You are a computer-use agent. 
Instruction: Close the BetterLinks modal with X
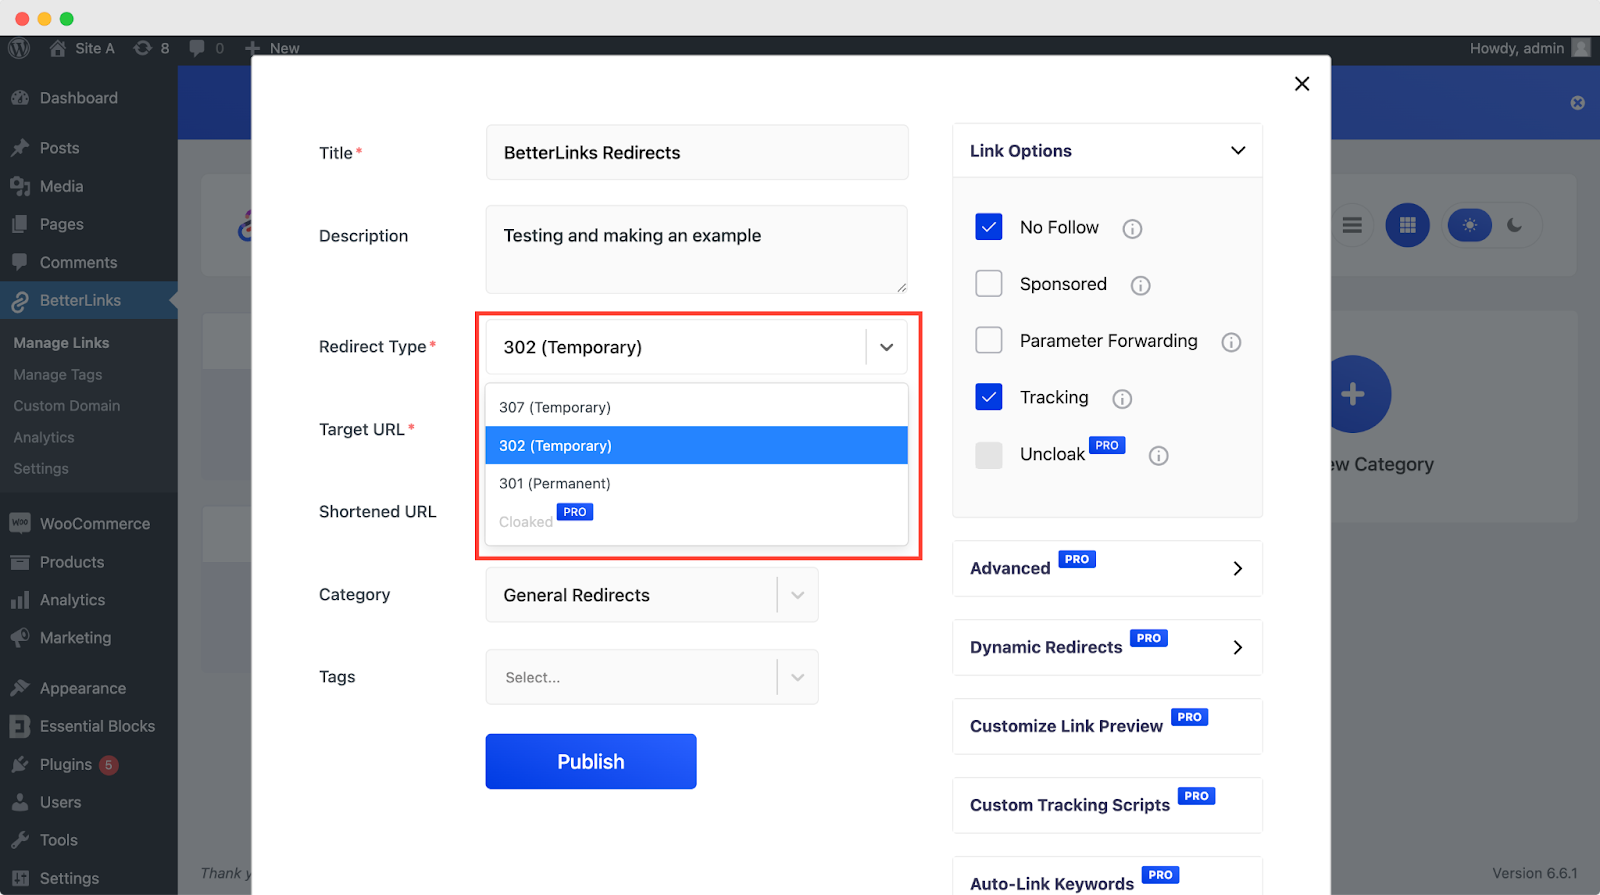[1302, 84]
